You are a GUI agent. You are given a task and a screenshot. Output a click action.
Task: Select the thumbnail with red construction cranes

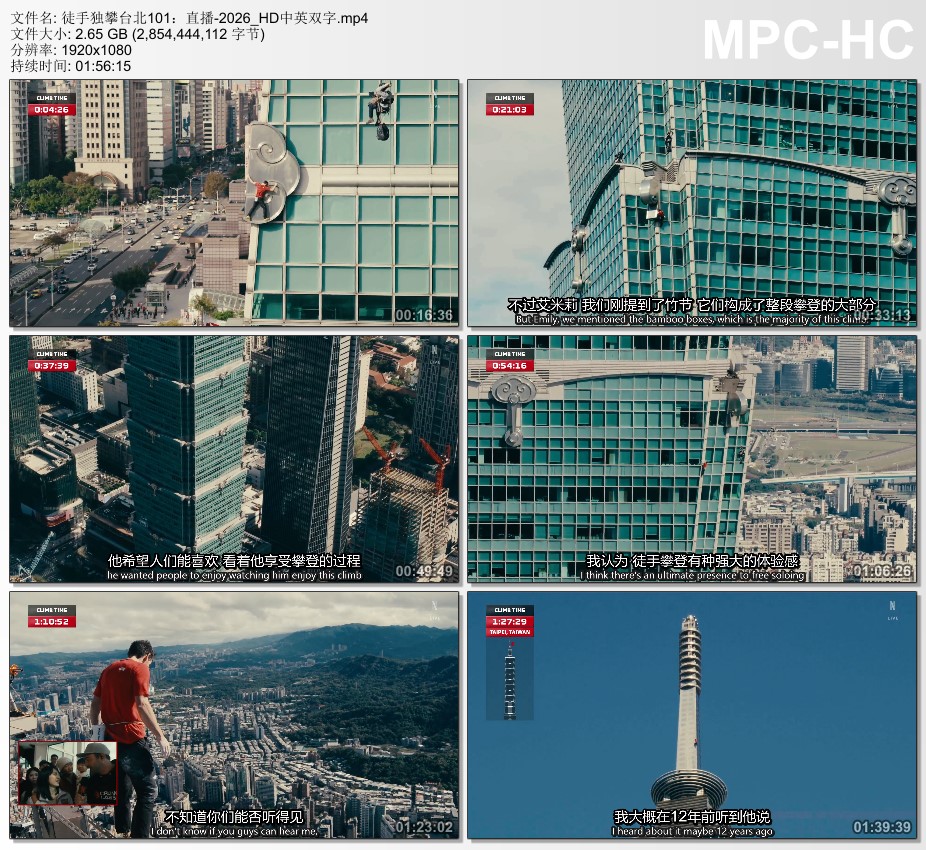pos(234,458)
